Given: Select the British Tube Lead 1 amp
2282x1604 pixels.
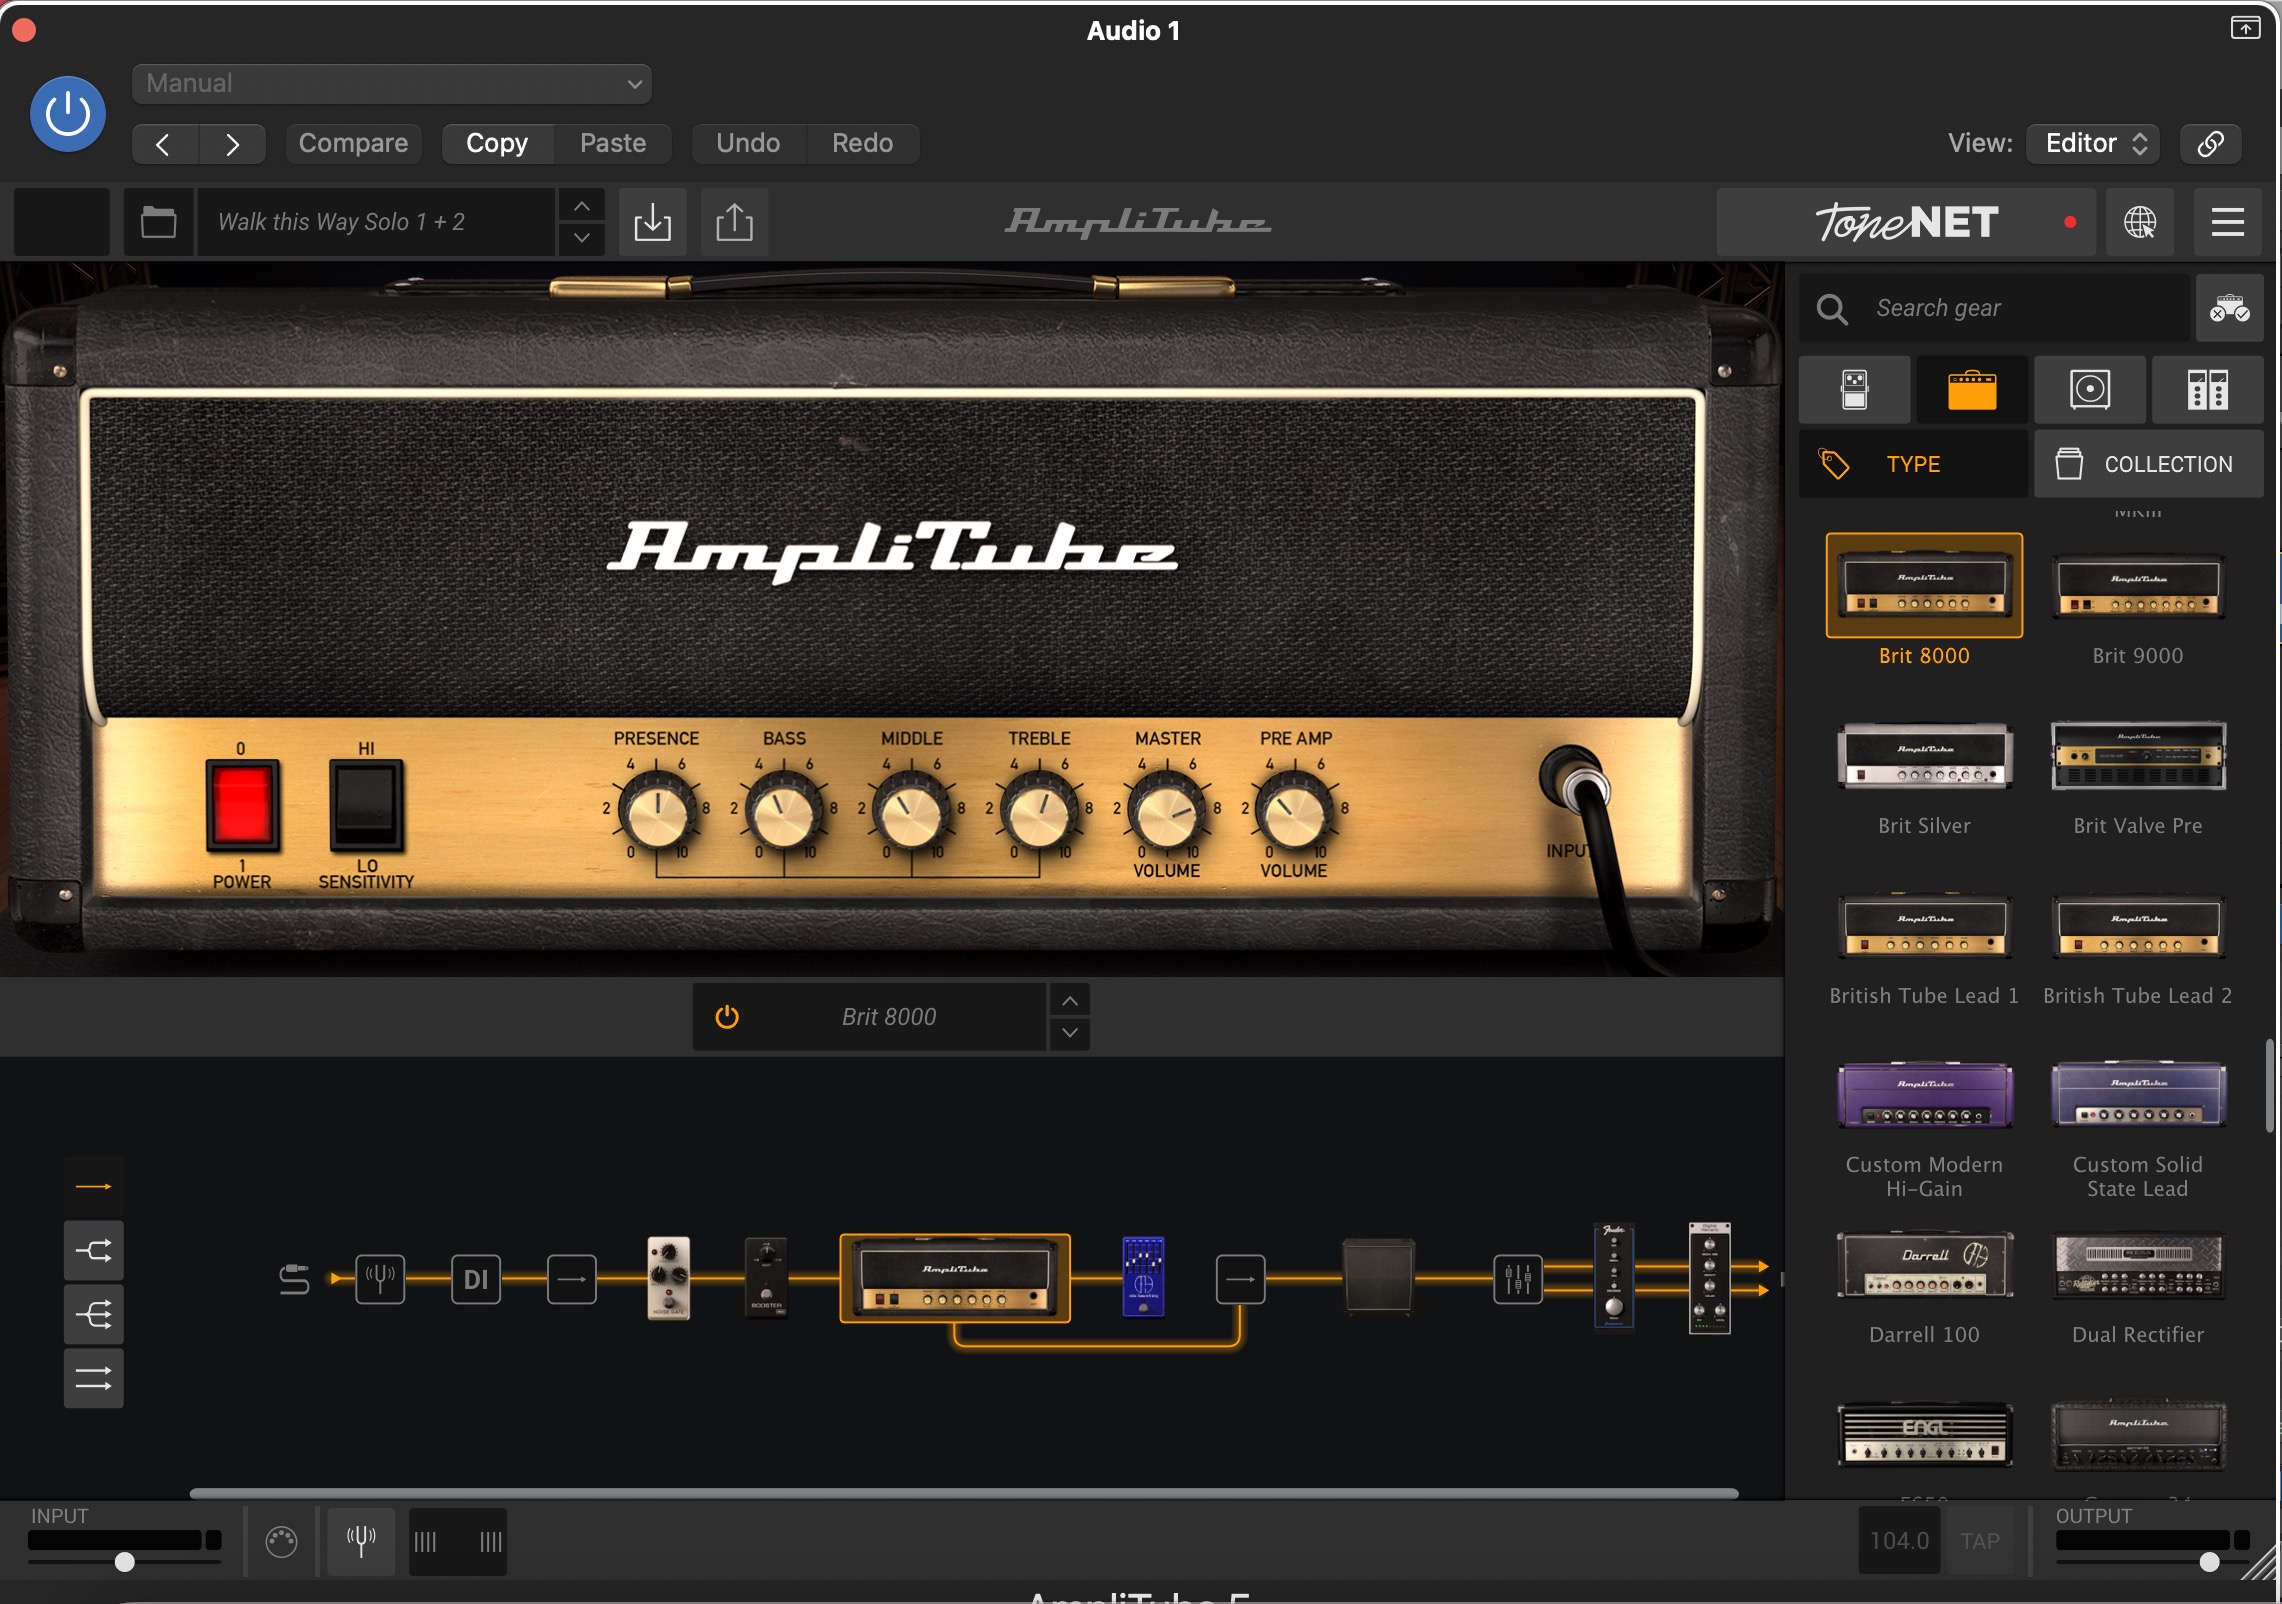Looking at the screenshot, I should (1924, 926).
